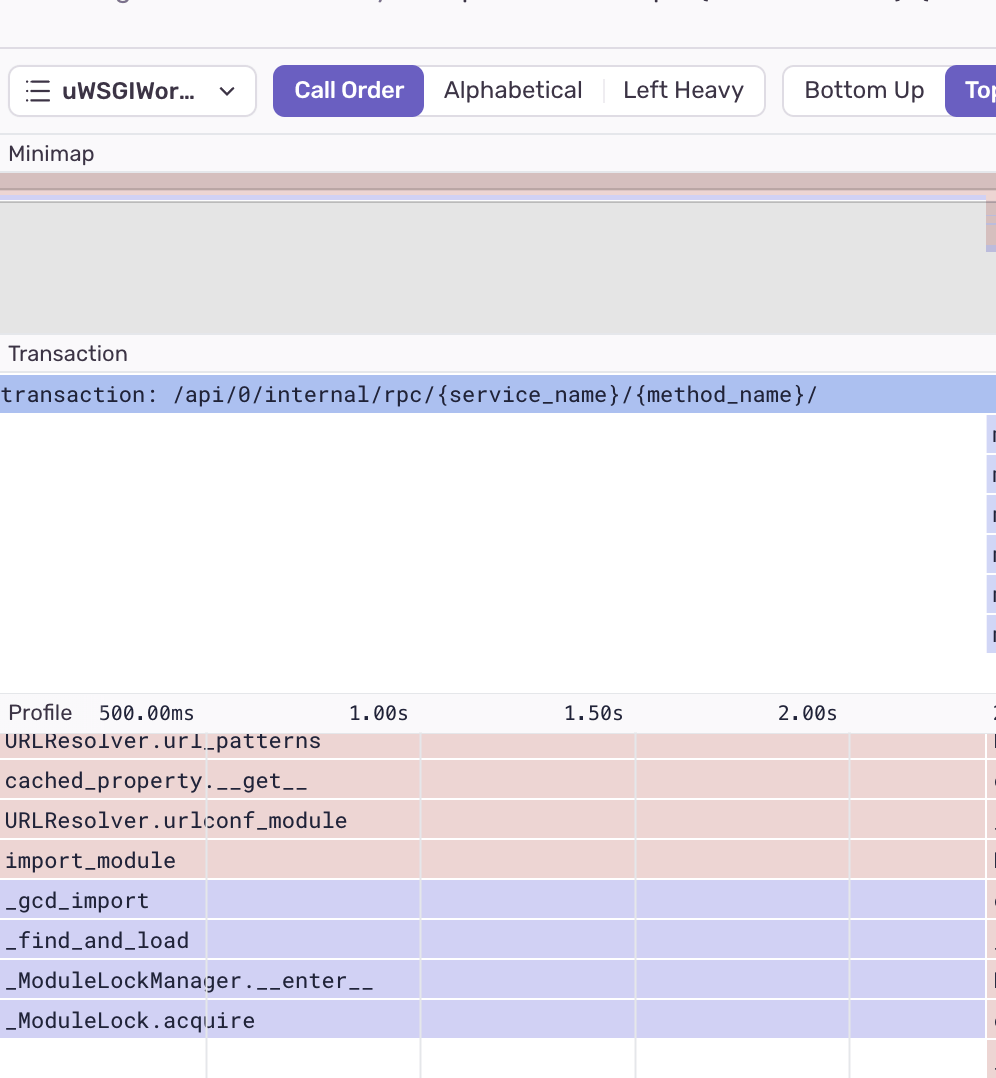The height and width of the screenshot is (1078, 996).
Task: Switch sorting to Left Heavy
Action: click(683, 91)
